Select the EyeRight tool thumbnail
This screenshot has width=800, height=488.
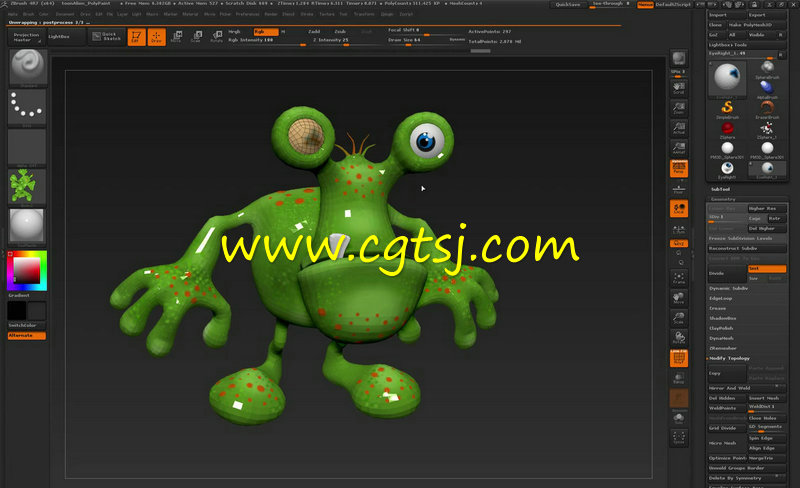coord(727,169)
